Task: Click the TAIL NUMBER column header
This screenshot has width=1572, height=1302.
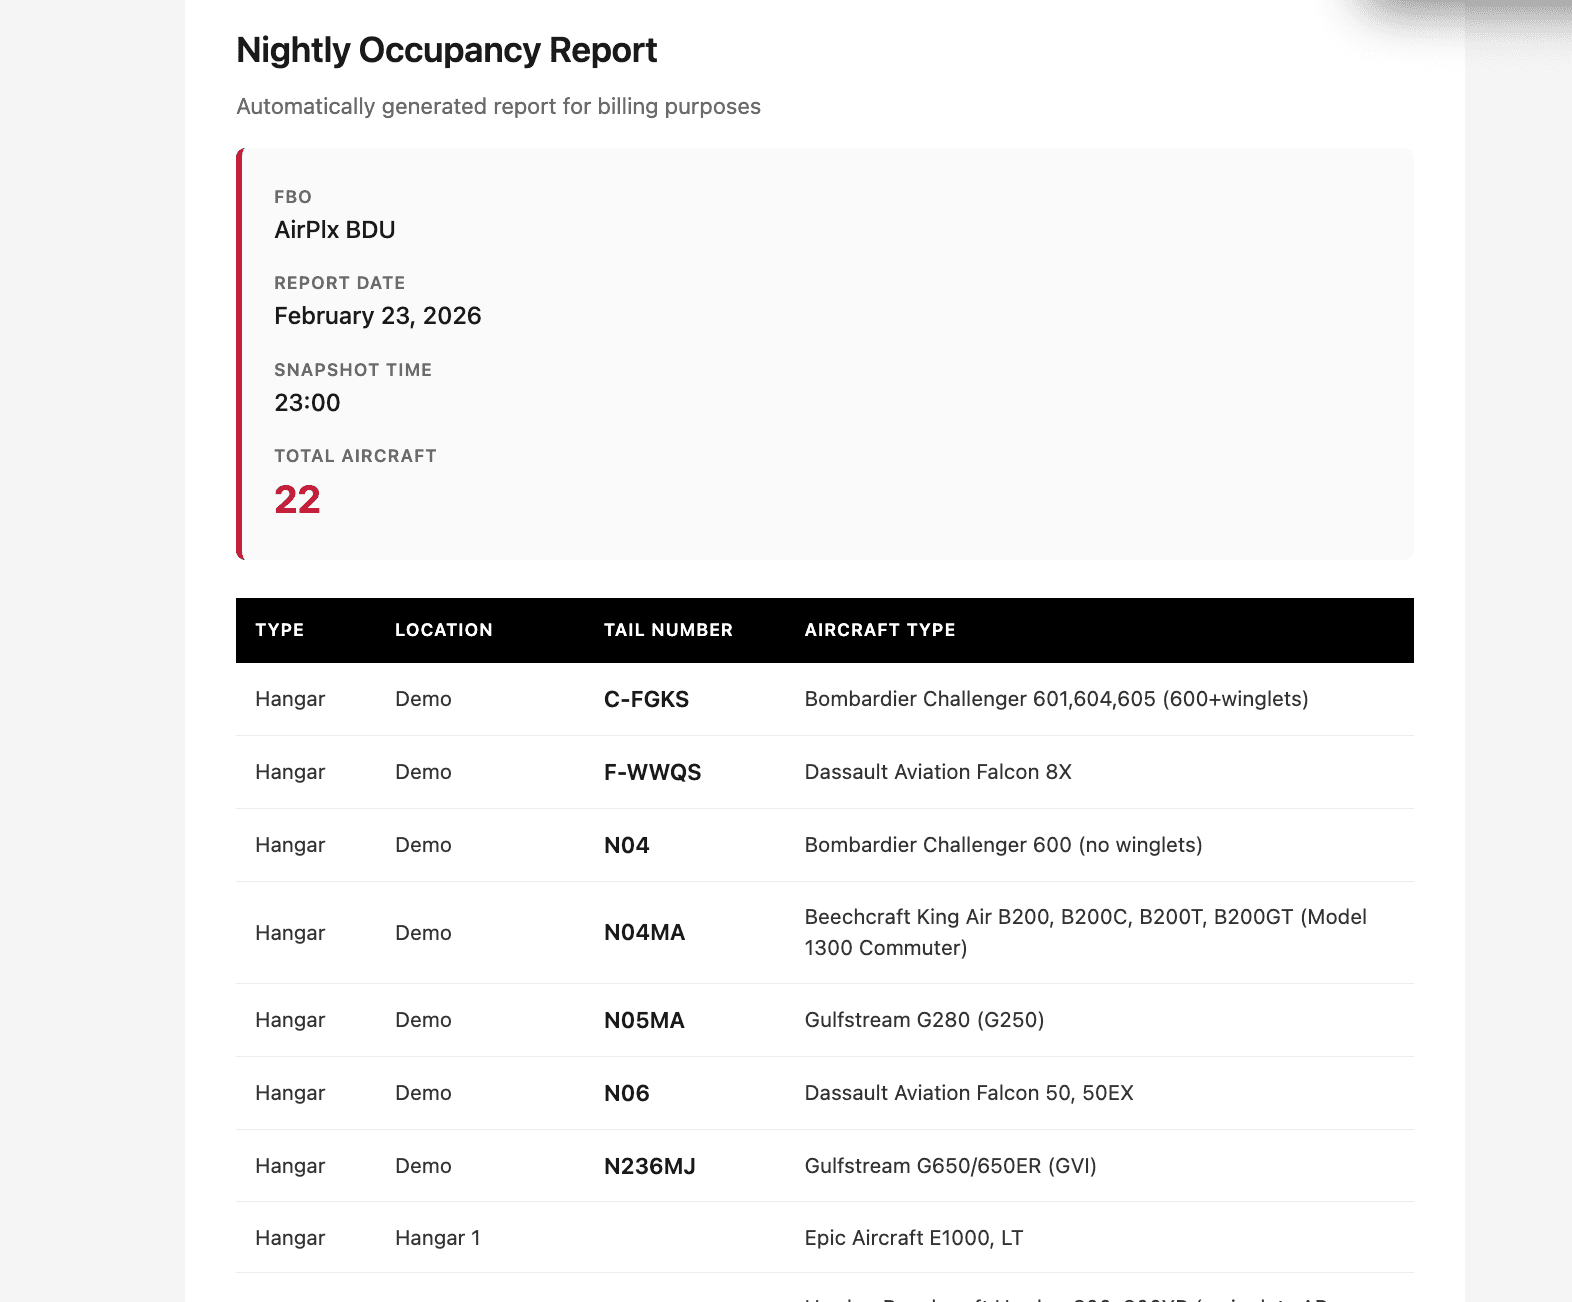Action: 668,630
